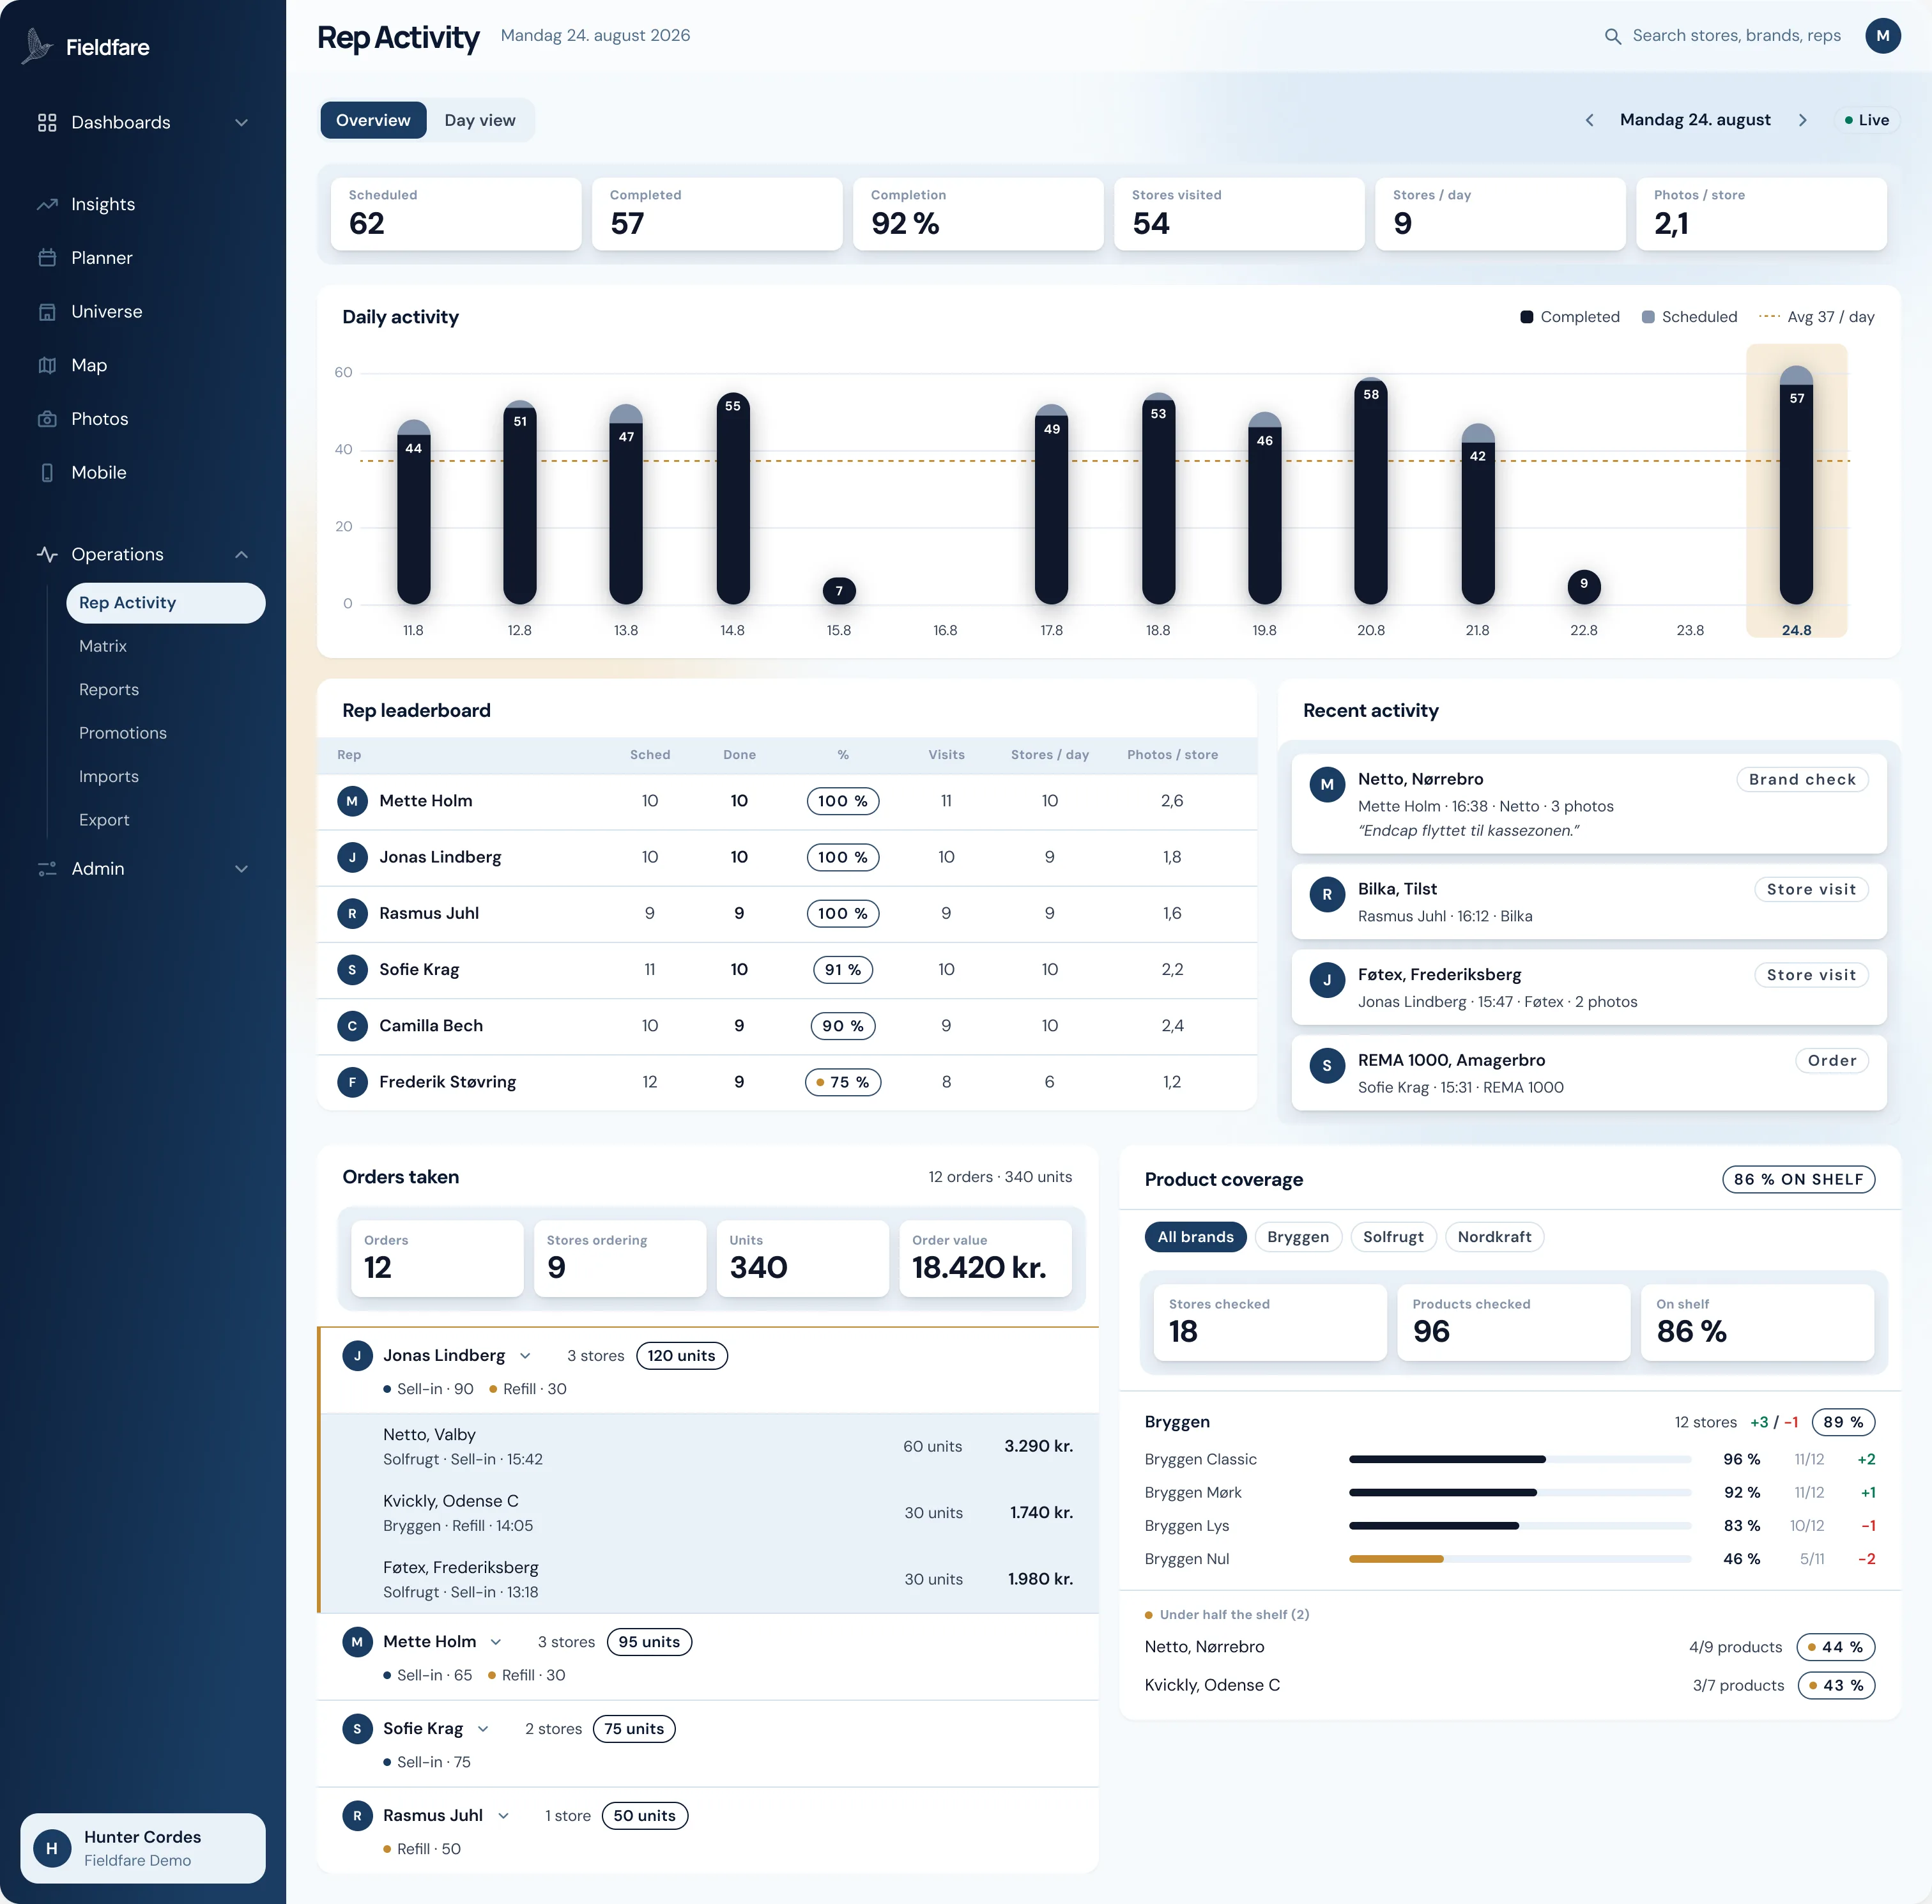Collapse Jonas Lindberg's orders

coord(525,1356)
